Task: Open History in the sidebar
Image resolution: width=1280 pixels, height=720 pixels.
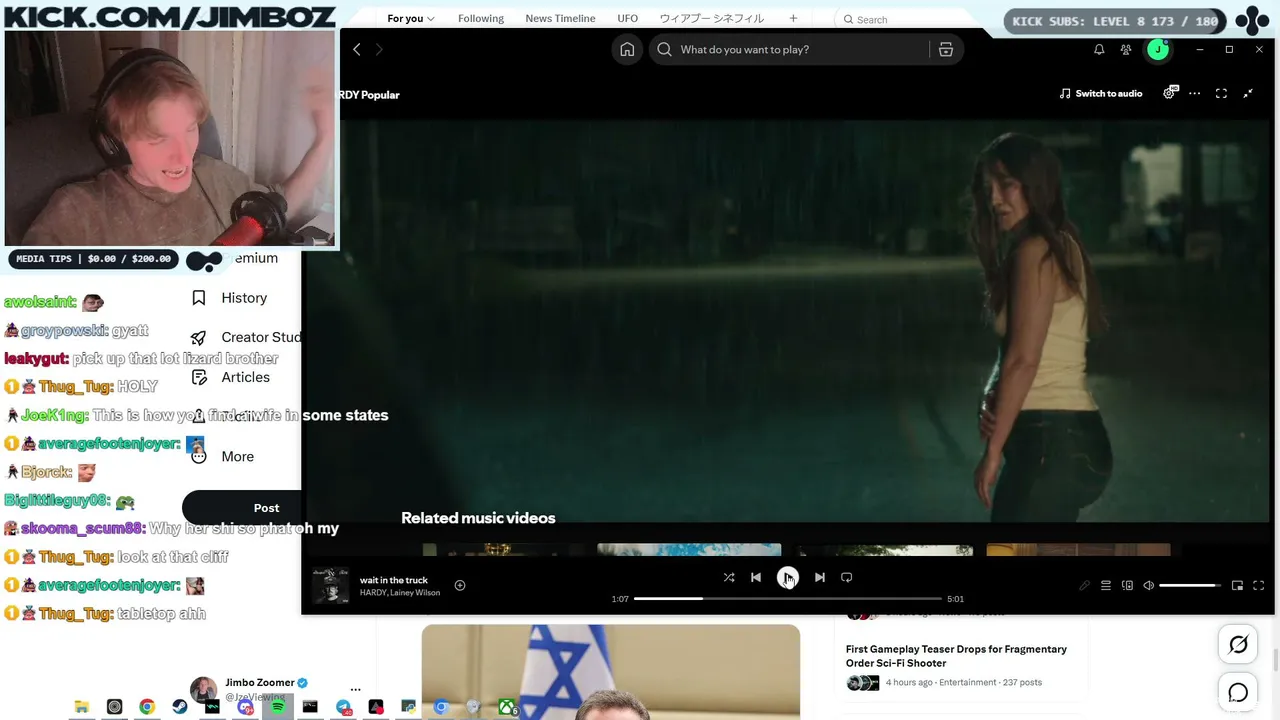Action: coord(229,298)
